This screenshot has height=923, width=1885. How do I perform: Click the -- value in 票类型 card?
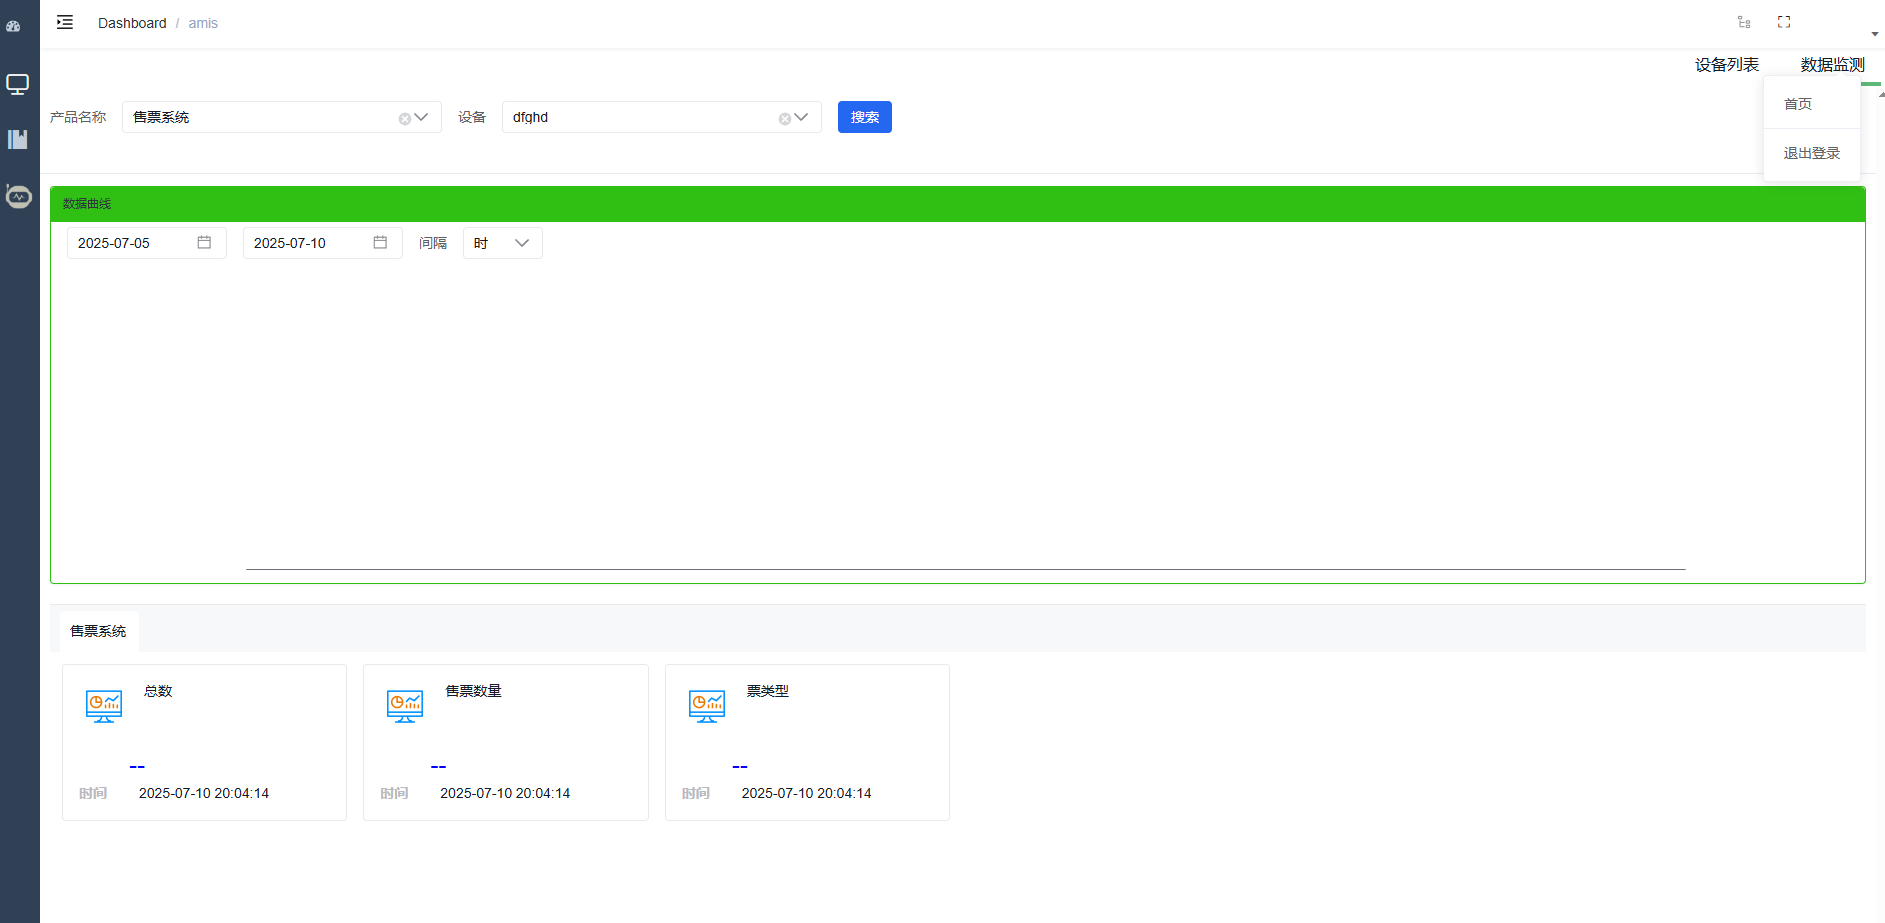(740, 767)
